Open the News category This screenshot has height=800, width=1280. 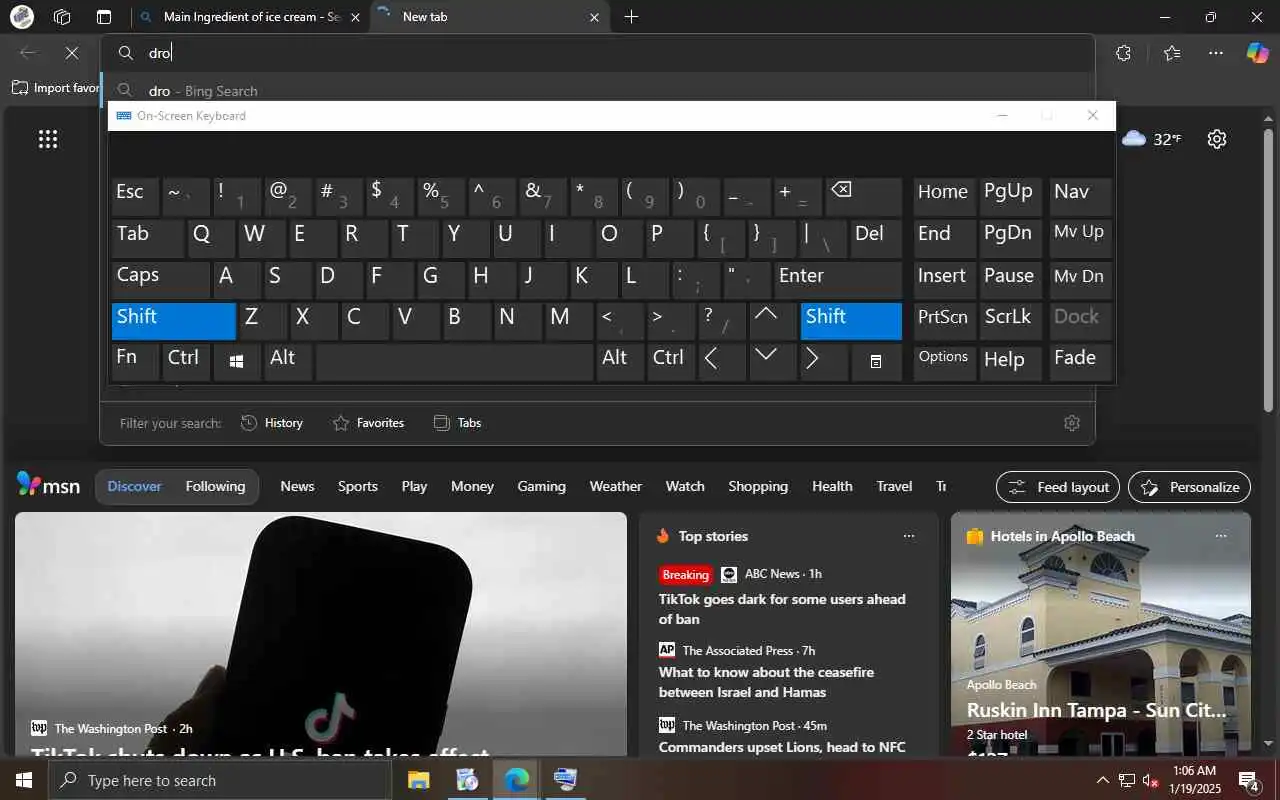(297, 486)
